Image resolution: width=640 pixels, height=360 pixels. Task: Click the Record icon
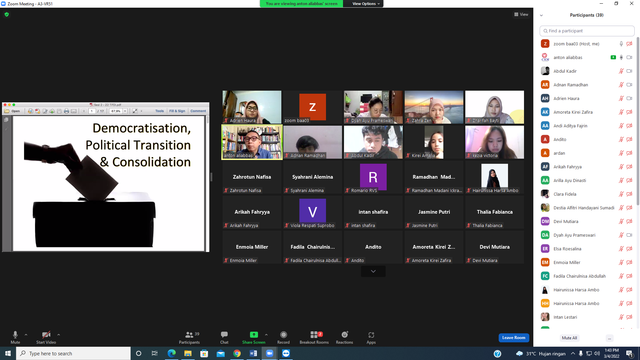click(283, 335)
